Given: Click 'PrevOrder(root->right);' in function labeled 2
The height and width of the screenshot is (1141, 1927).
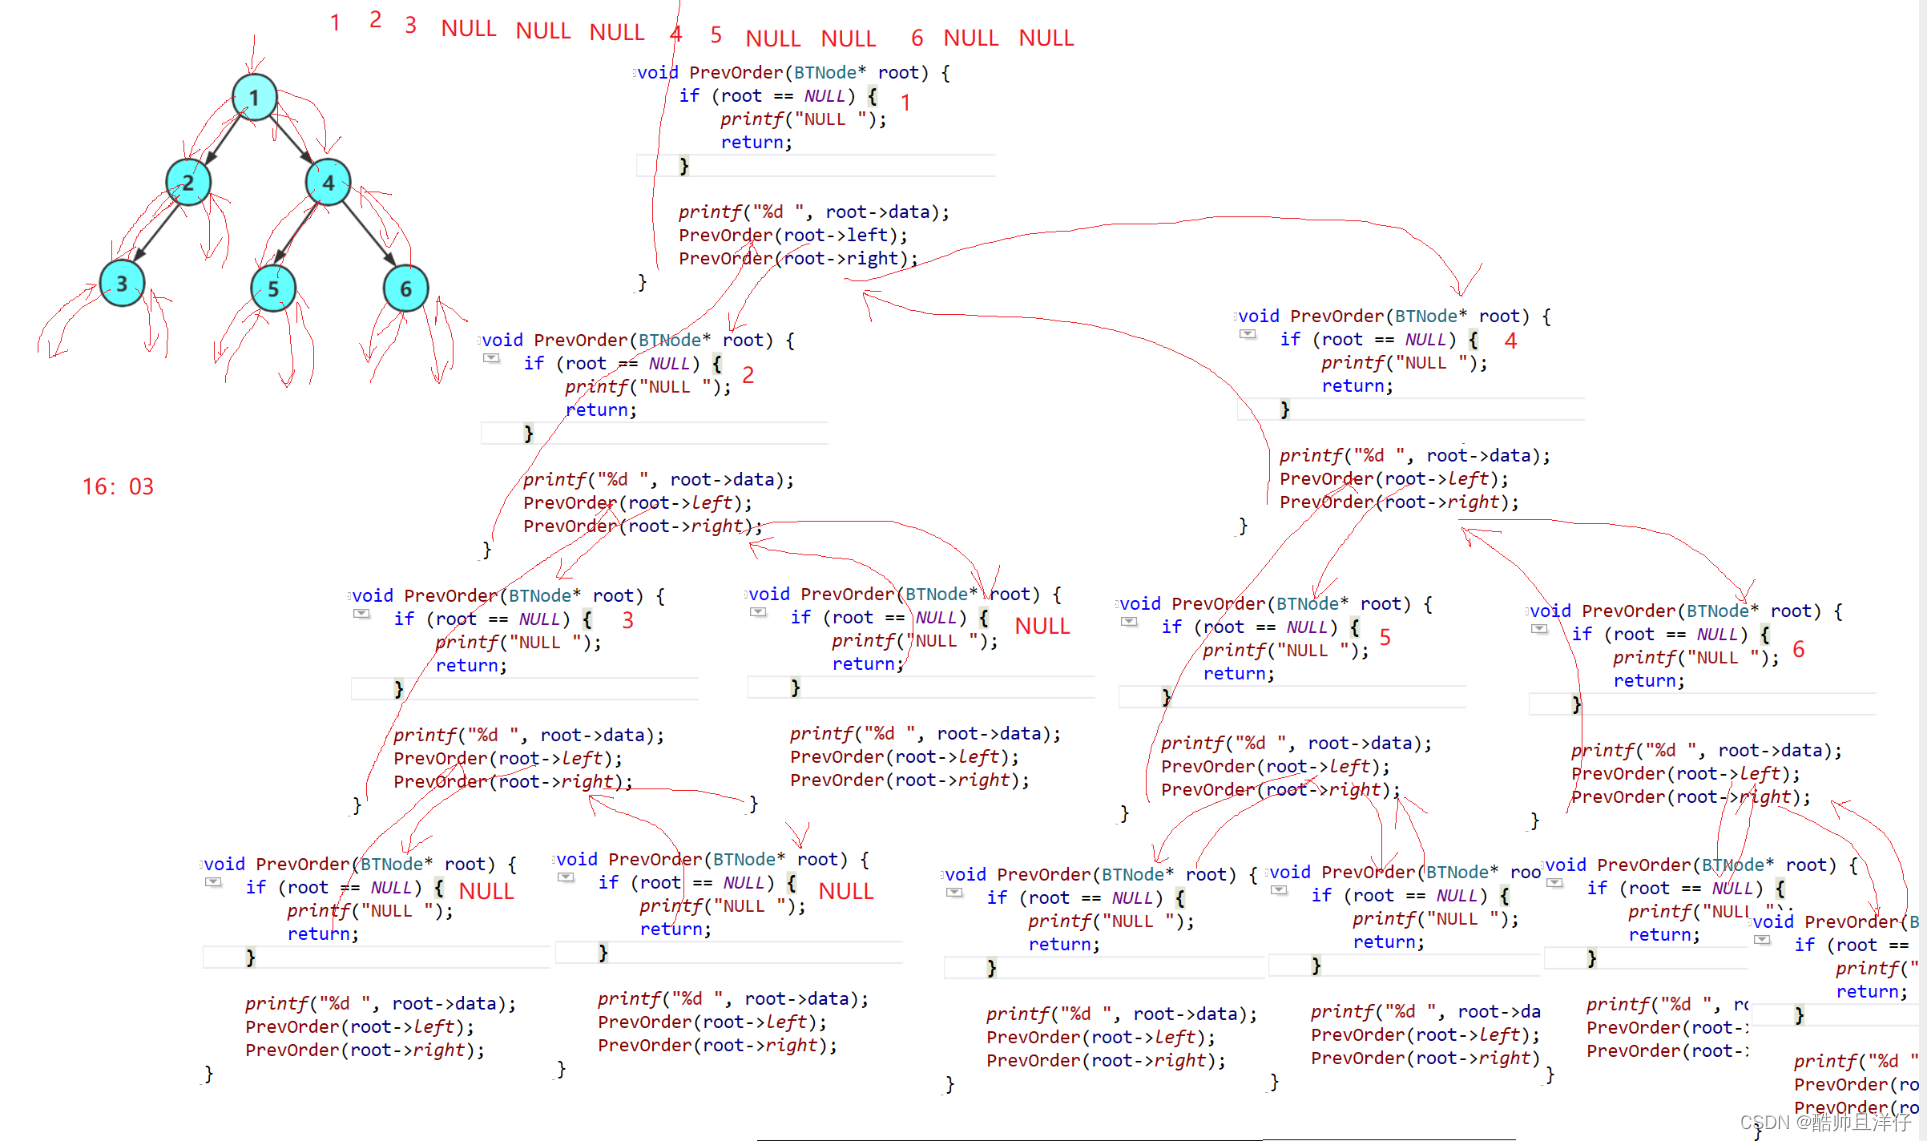Looking at the screenshot, I should click(x=642, y=526).
